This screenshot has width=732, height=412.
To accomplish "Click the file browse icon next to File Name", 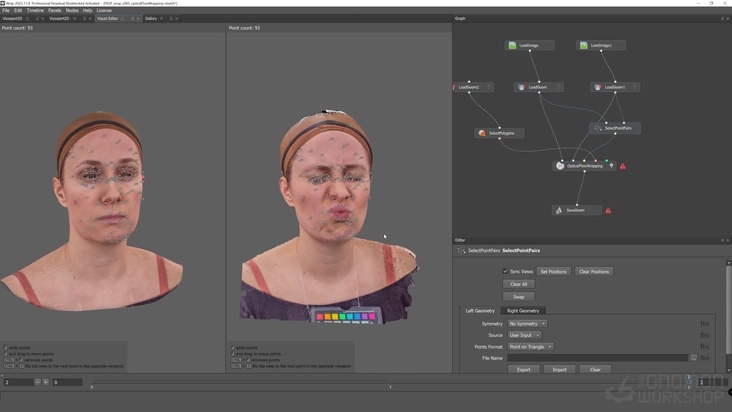I will click(693, 357).
